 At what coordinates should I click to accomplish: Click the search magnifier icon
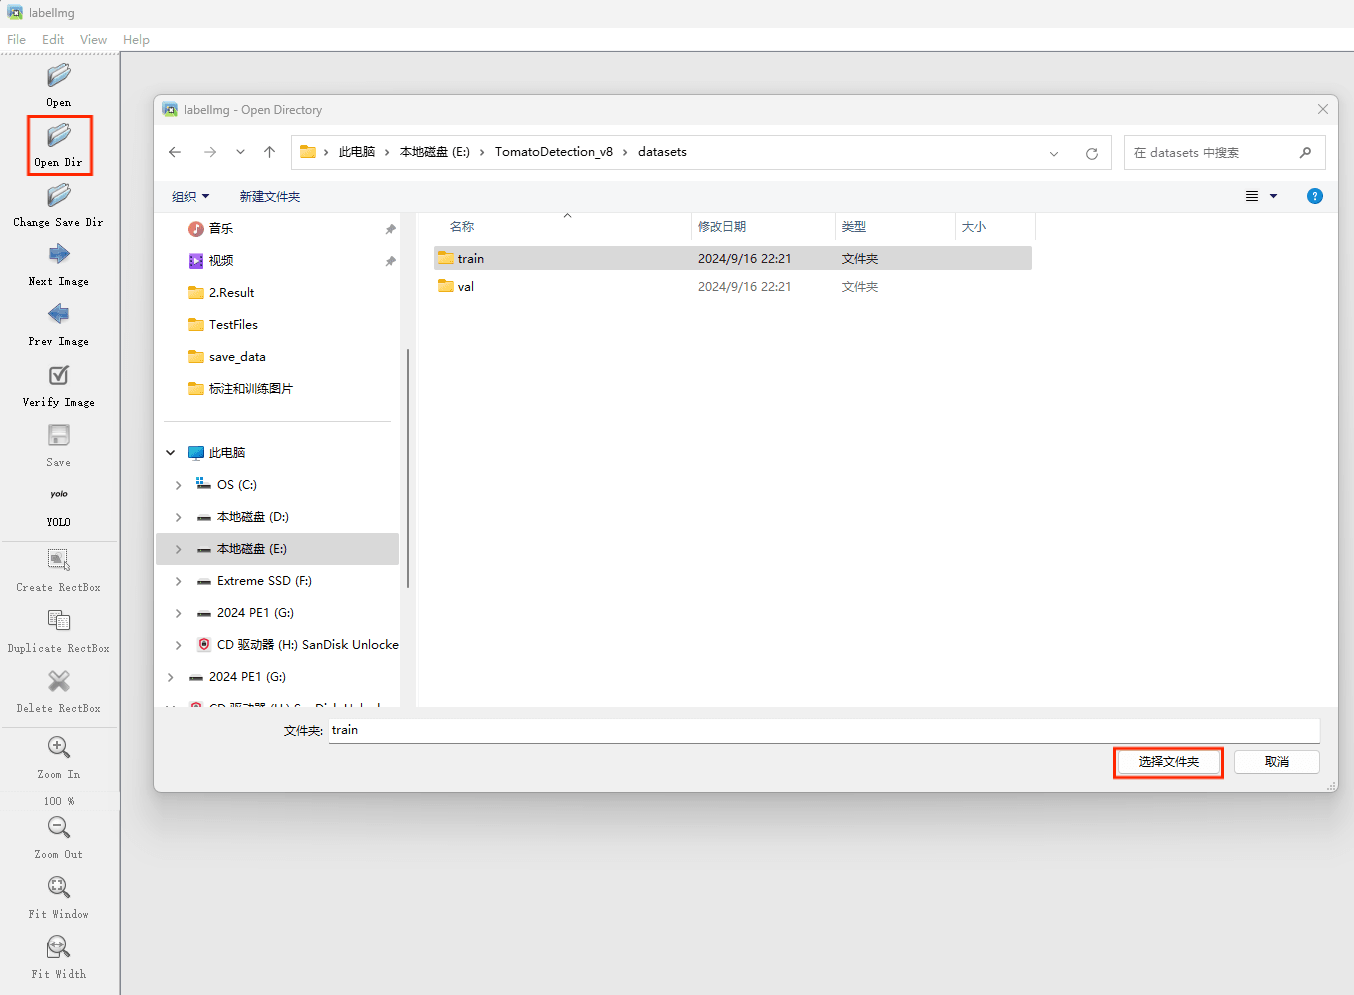pyautogui.click(x=1305, y=153)
